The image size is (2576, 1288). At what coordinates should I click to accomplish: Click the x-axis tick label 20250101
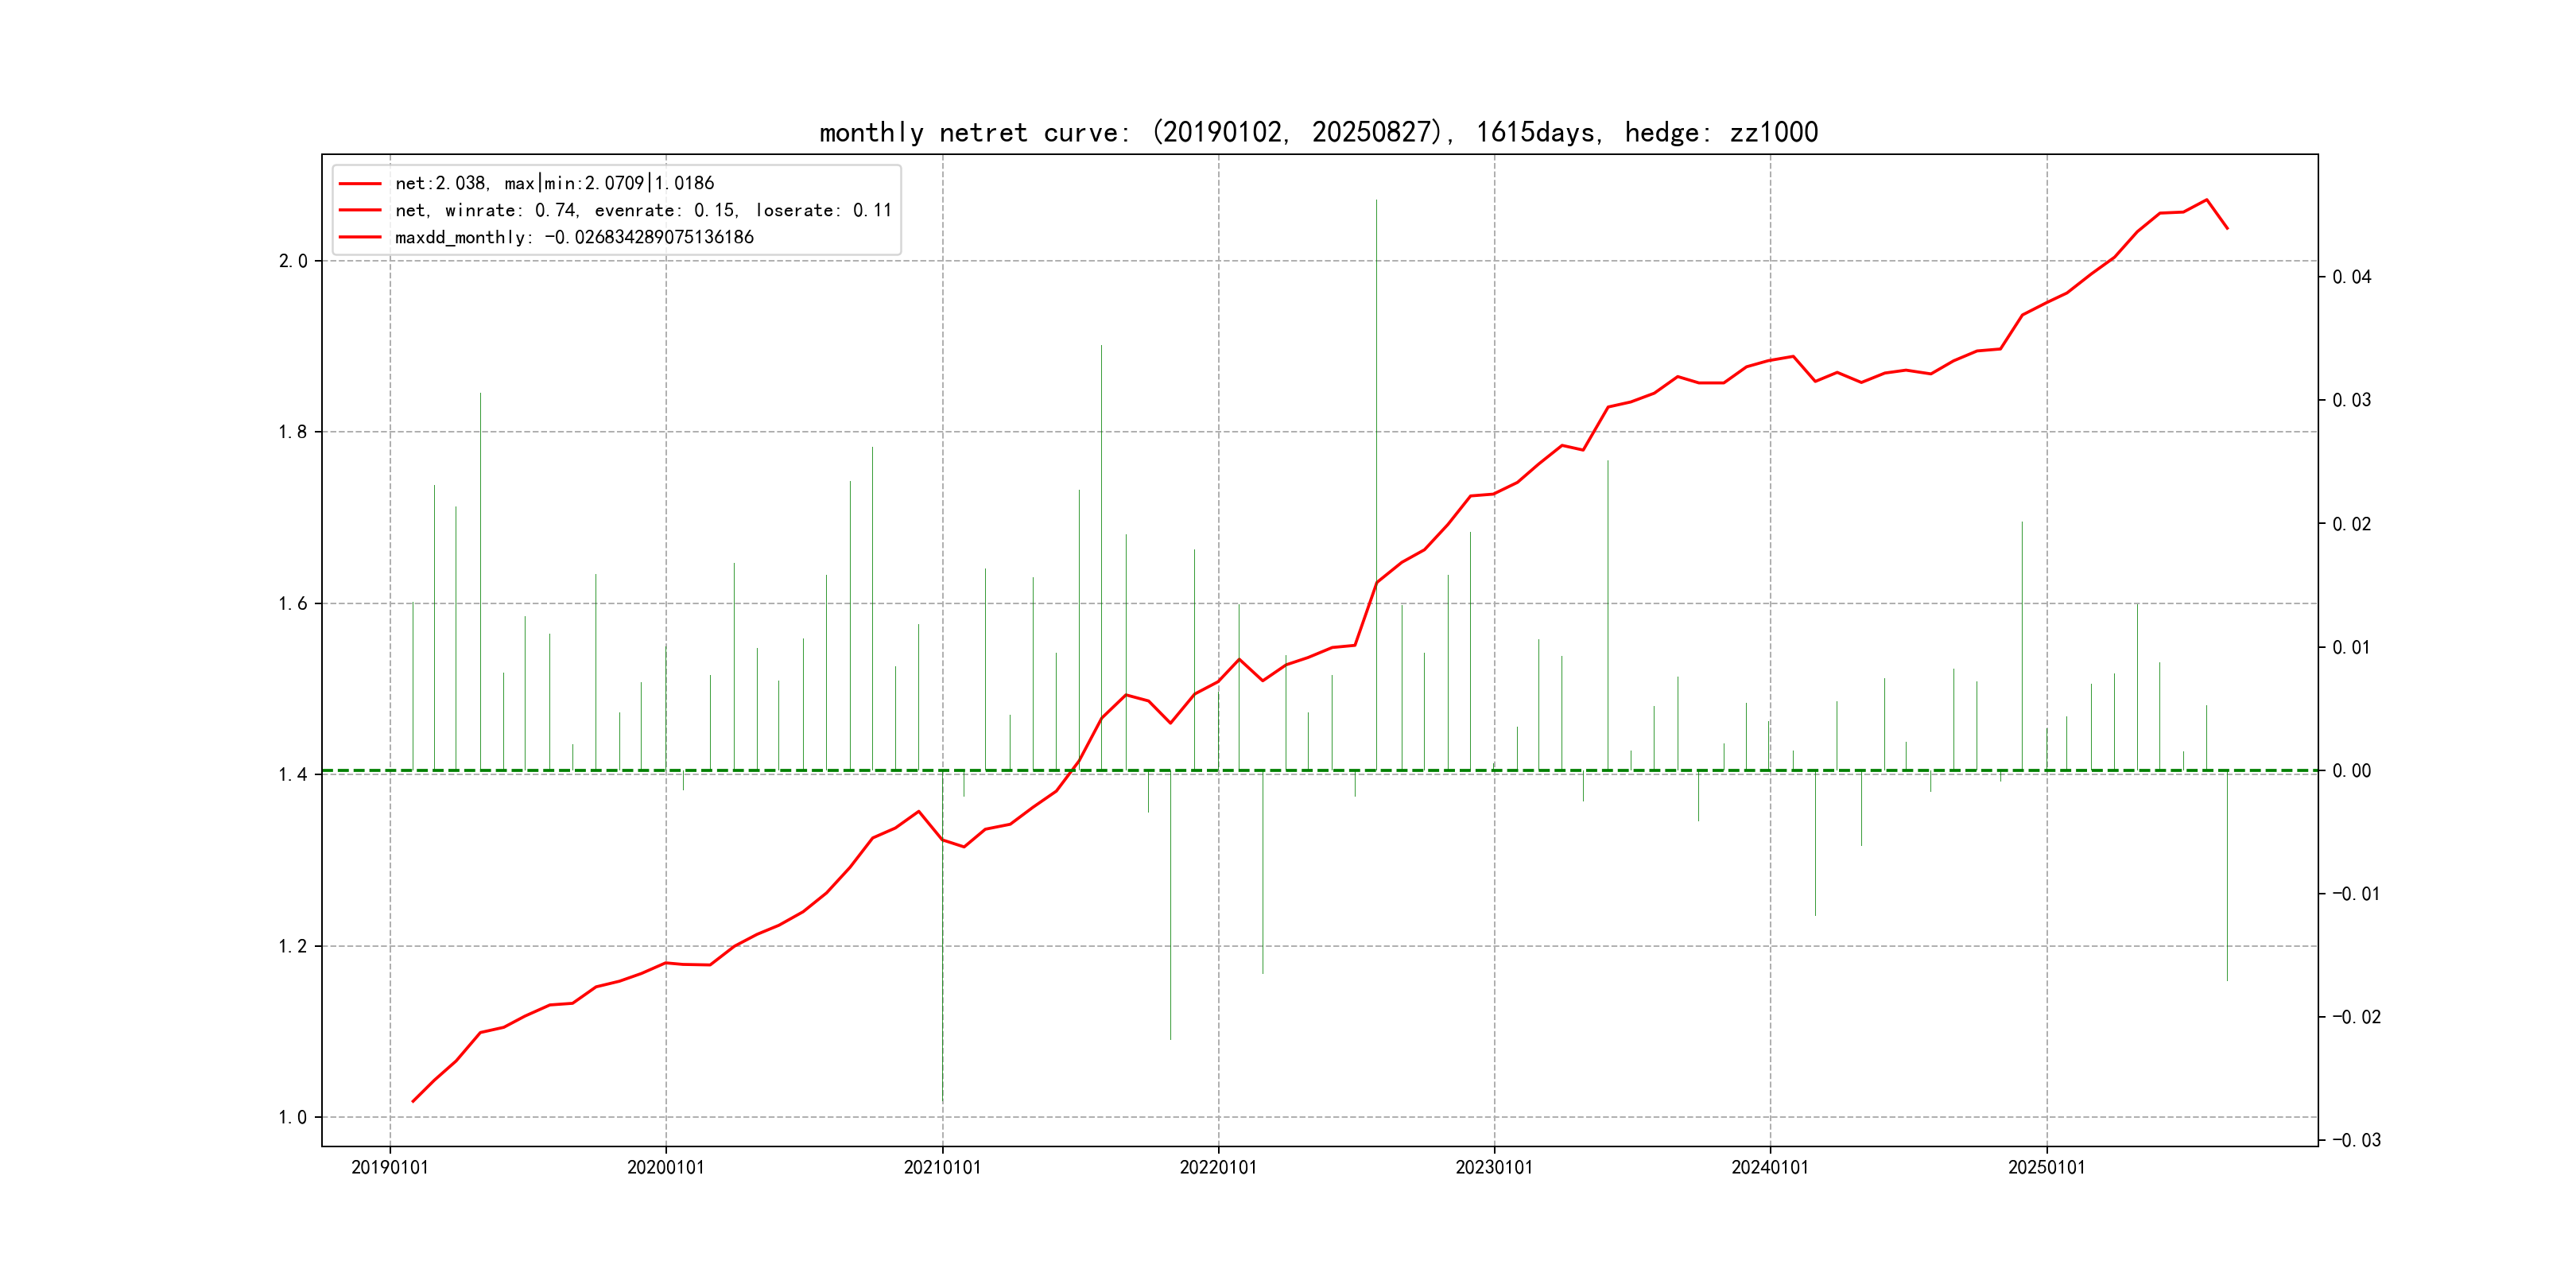click(x=2047, y=1168)
